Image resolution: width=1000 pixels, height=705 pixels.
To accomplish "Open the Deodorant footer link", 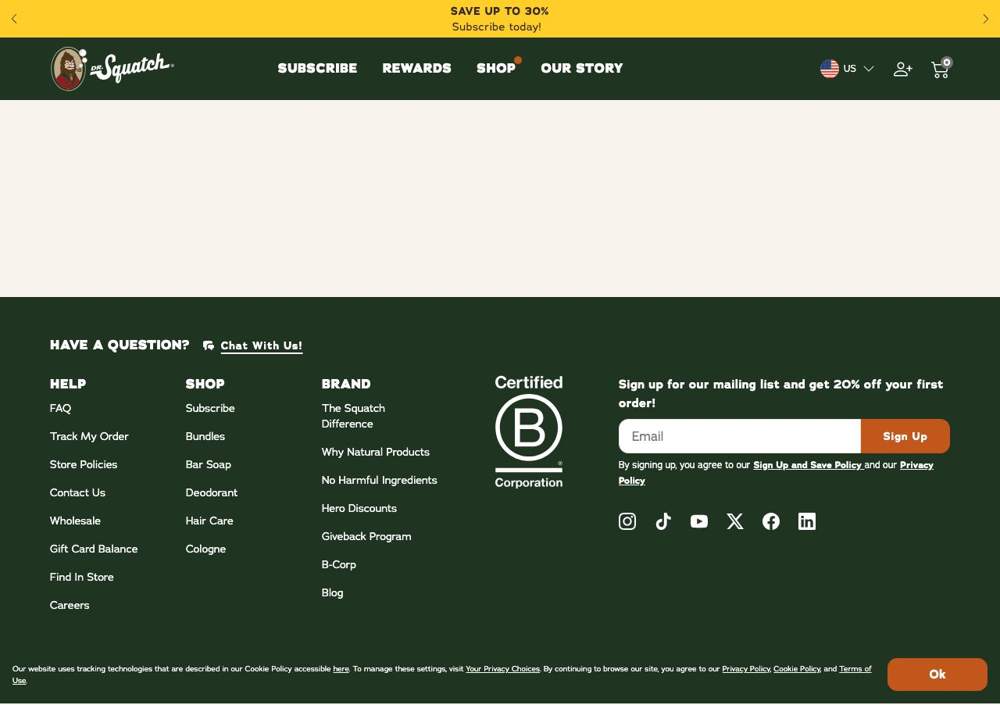I will point(211,493).
